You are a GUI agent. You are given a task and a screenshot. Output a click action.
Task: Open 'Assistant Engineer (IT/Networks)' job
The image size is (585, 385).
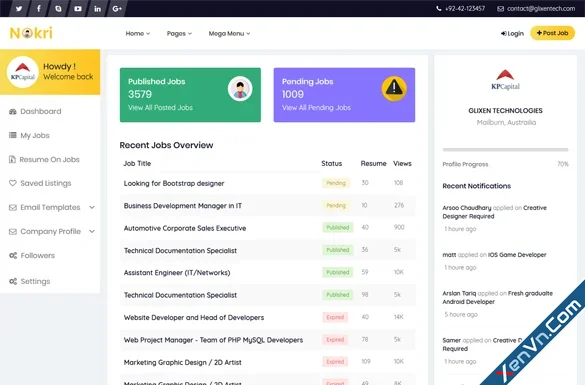(x=177, y=273)
